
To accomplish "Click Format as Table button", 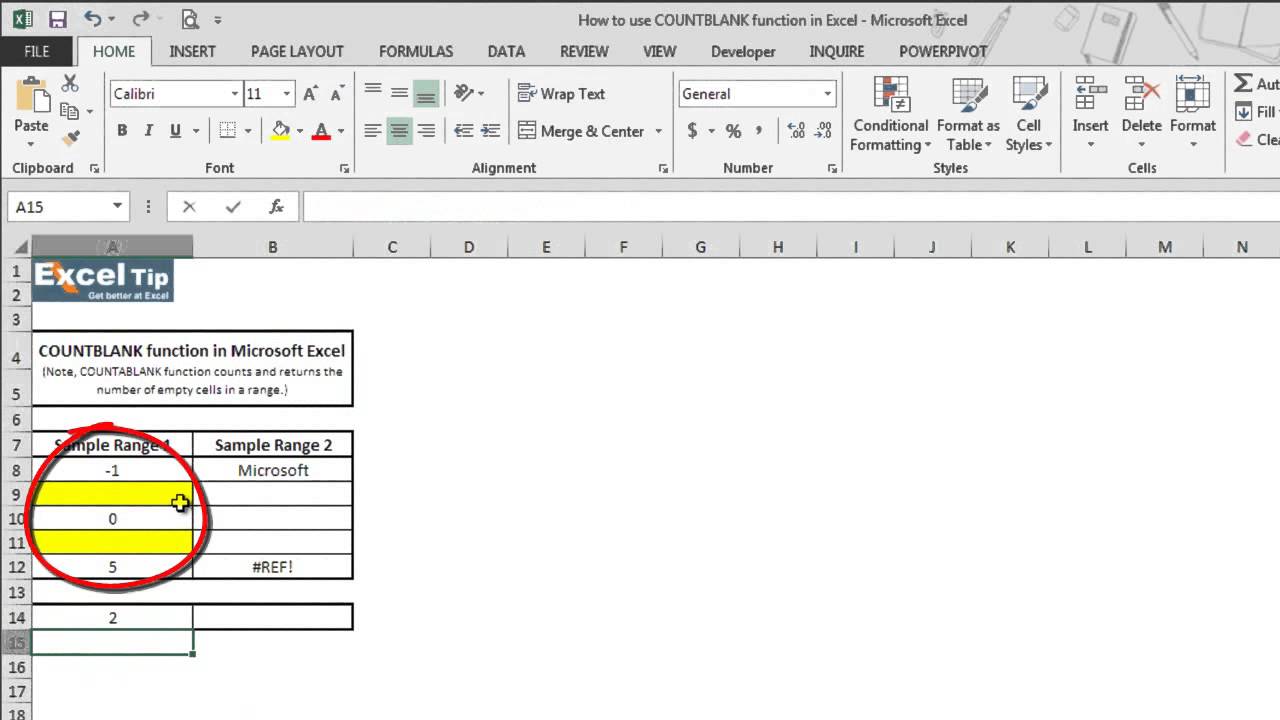I will 968,114.
